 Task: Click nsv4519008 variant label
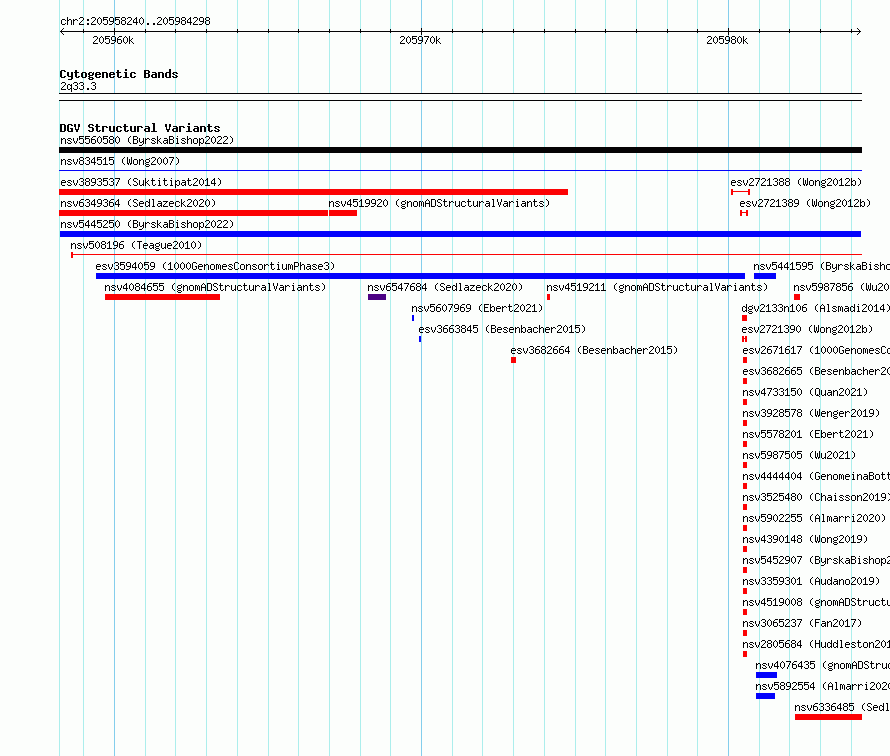pos(816,602)
